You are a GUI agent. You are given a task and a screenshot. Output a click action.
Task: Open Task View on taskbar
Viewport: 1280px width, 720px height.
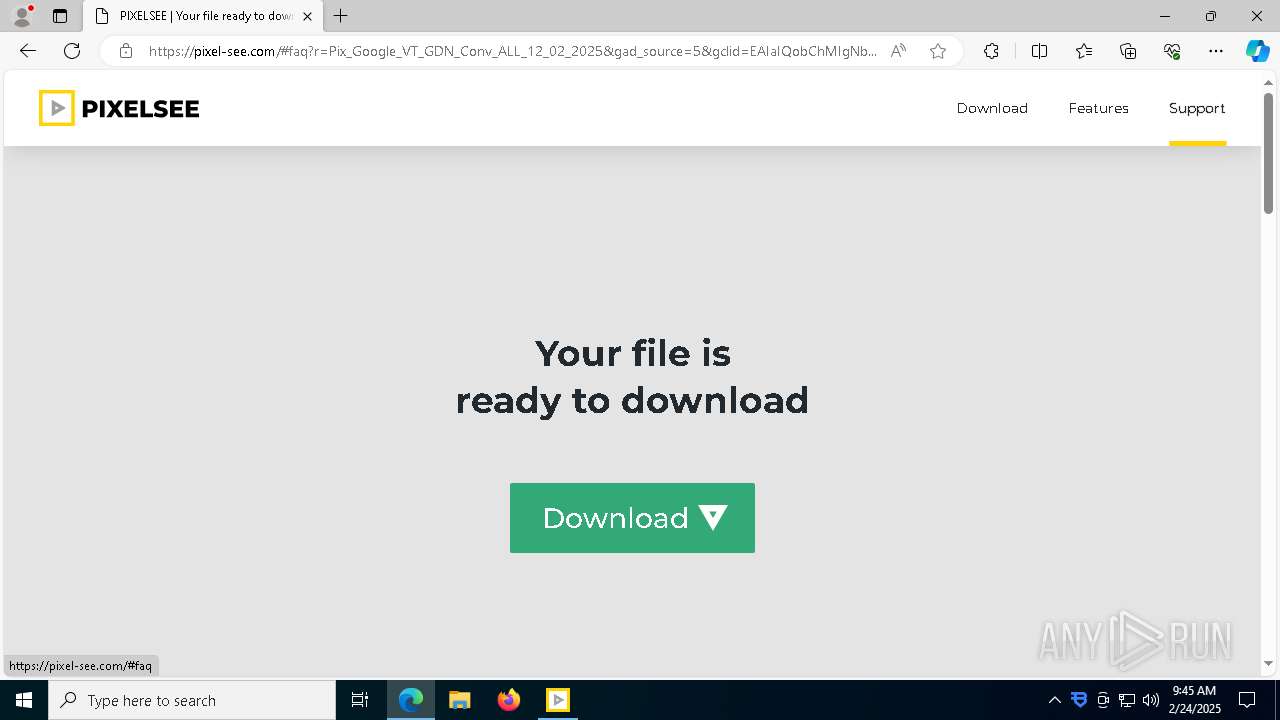coord(360,700)
